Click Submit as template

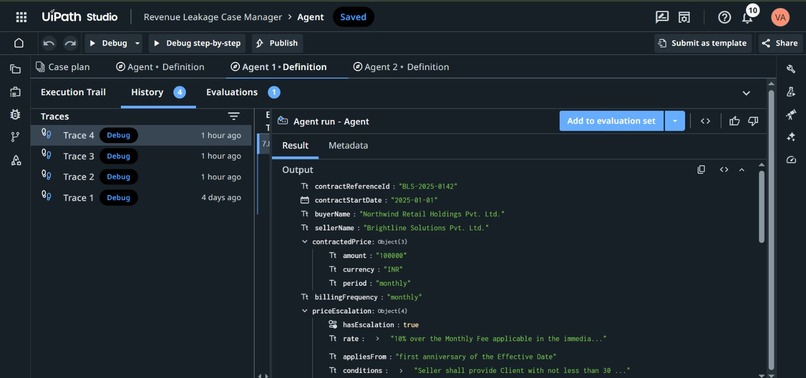703,43
